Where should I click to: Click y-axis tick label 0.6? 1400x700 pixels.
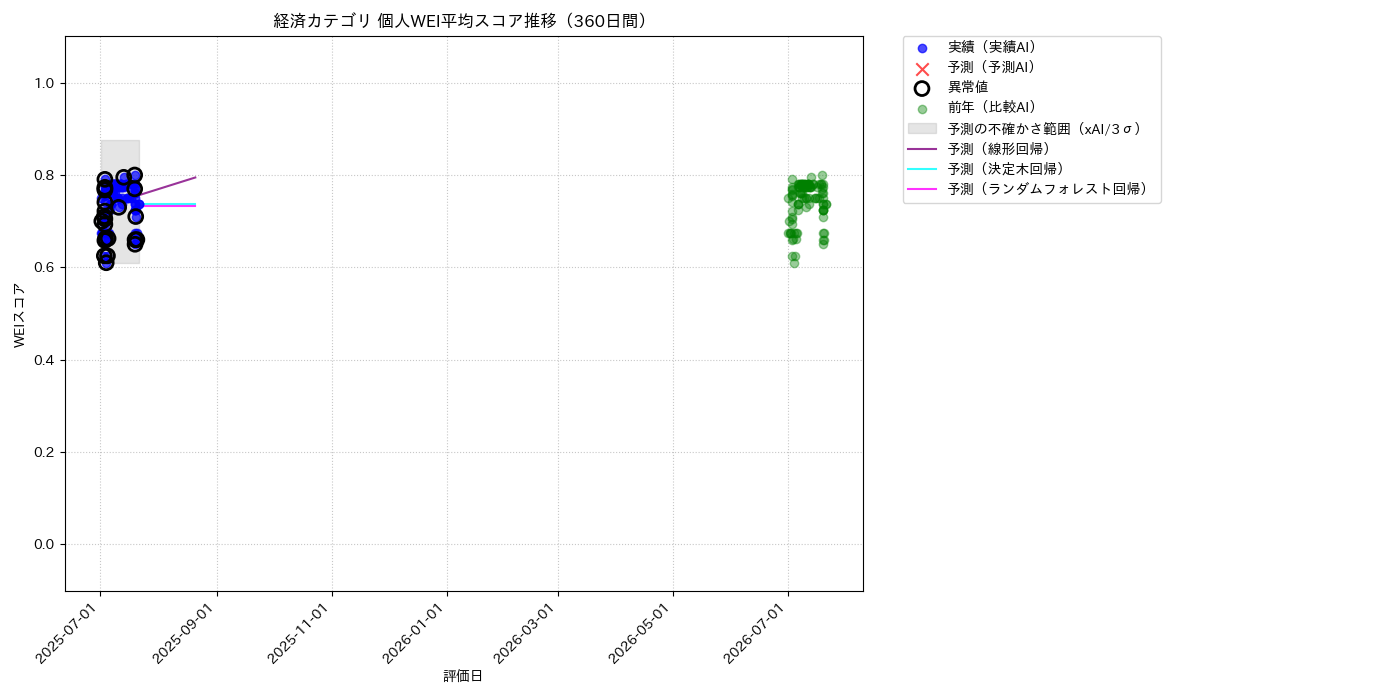point(45,267)
